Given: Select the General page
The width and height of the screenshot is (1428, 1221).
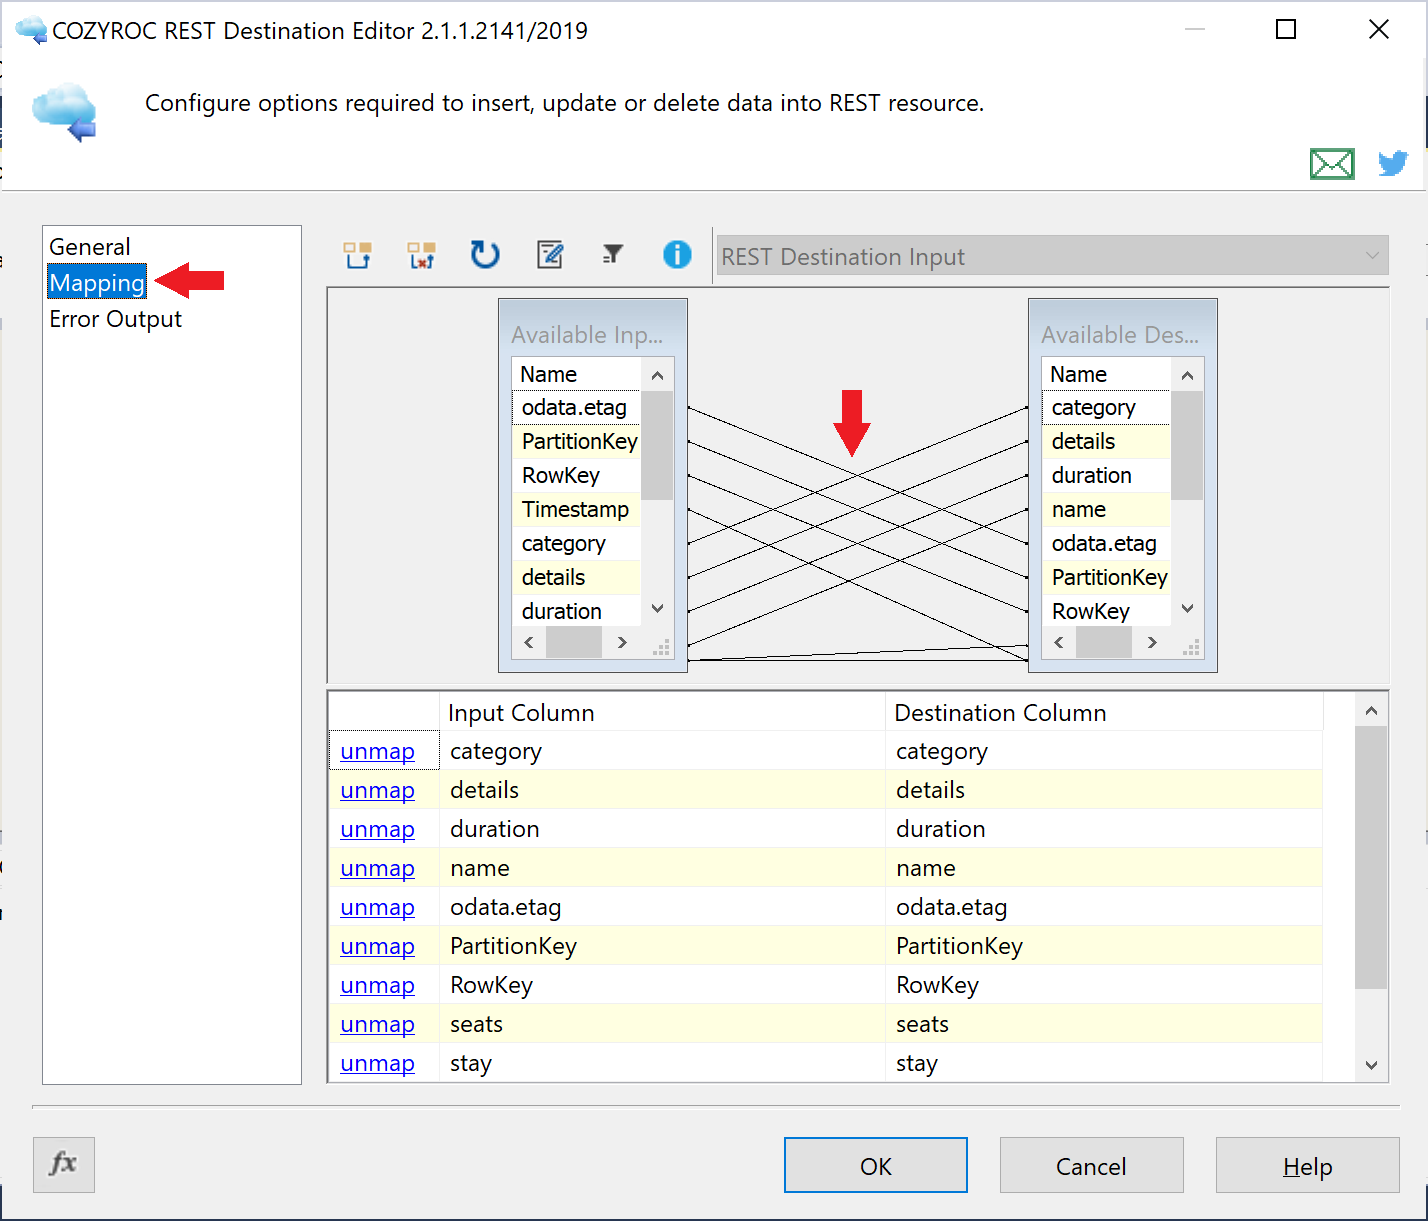Looking at the screenshot, I should pos(90,247).
